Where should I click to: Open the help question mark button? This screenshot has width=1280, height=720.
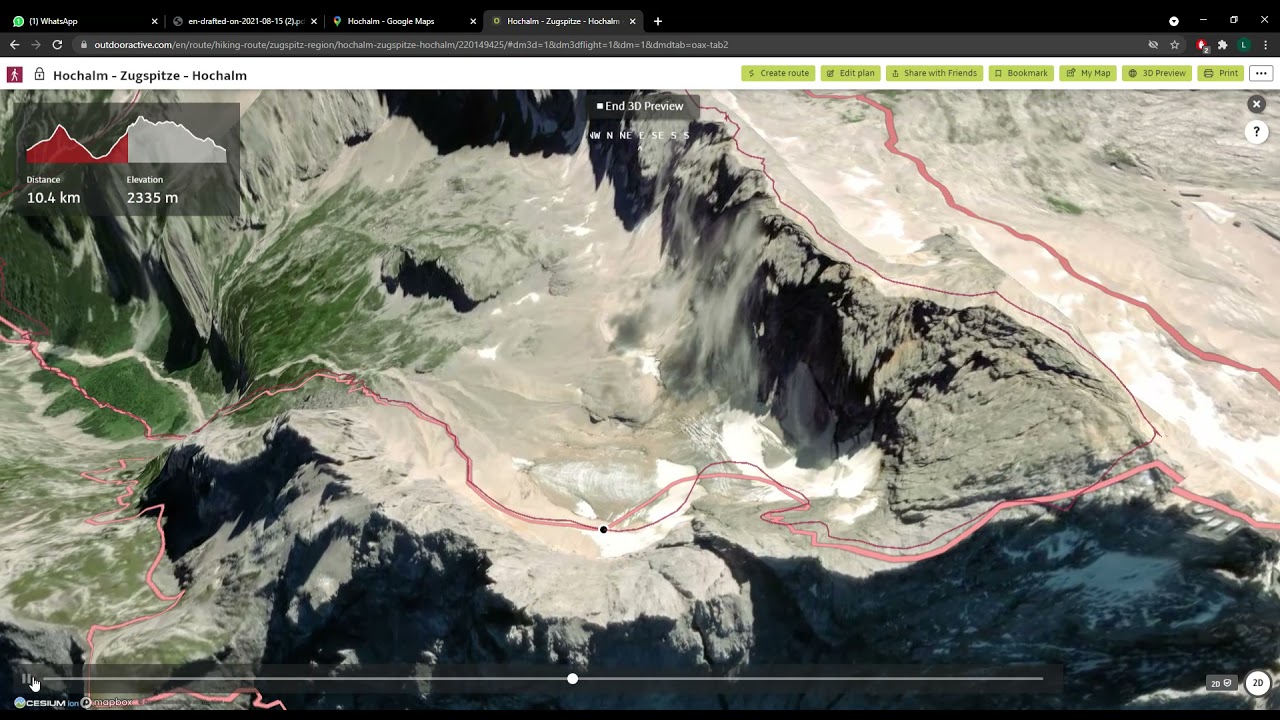point(1257,132)
